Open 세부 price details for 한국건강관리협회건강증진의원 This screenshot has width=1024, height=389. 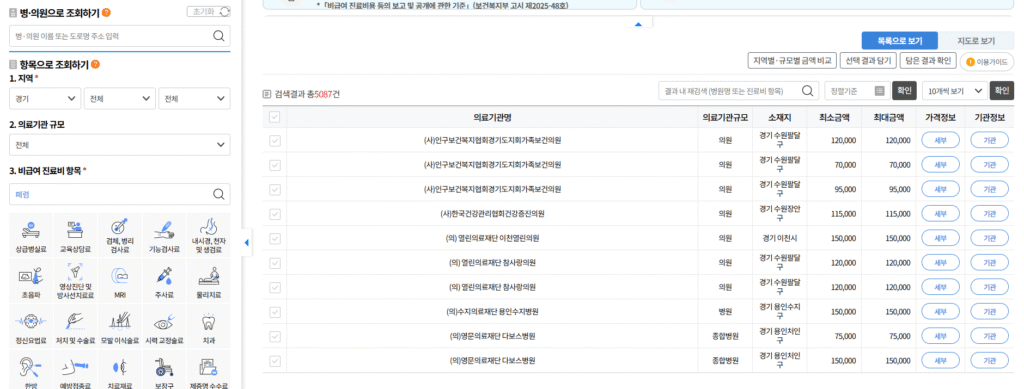point(940,213)
